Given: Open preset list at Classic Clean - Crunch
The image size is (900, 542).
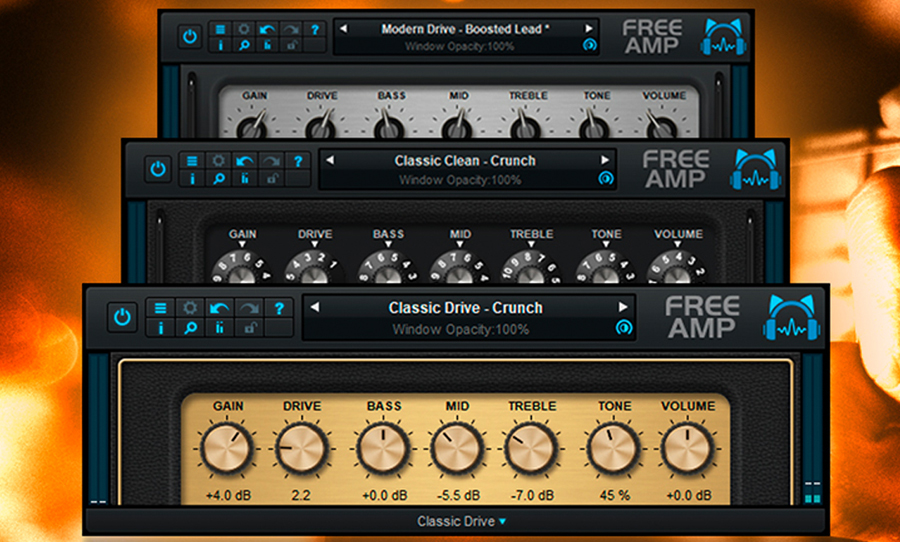Looking at the screenshot, I should pyautogui.click(x=464, y=160).
